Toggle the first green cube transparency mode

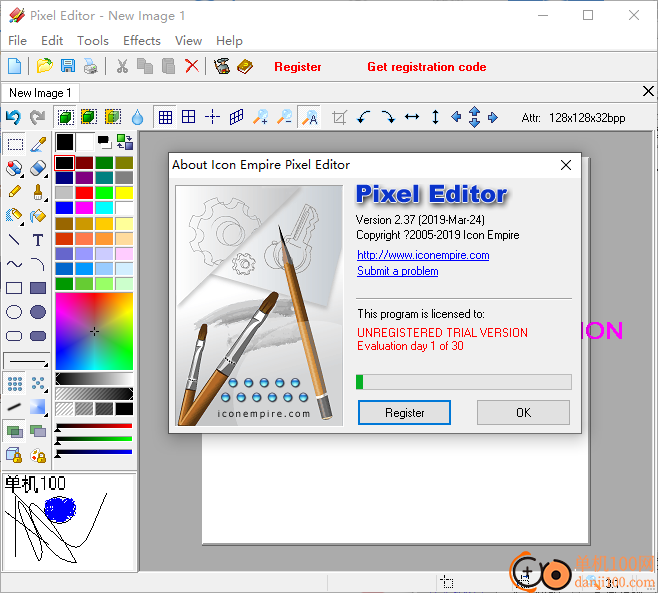tap(65, 118)
